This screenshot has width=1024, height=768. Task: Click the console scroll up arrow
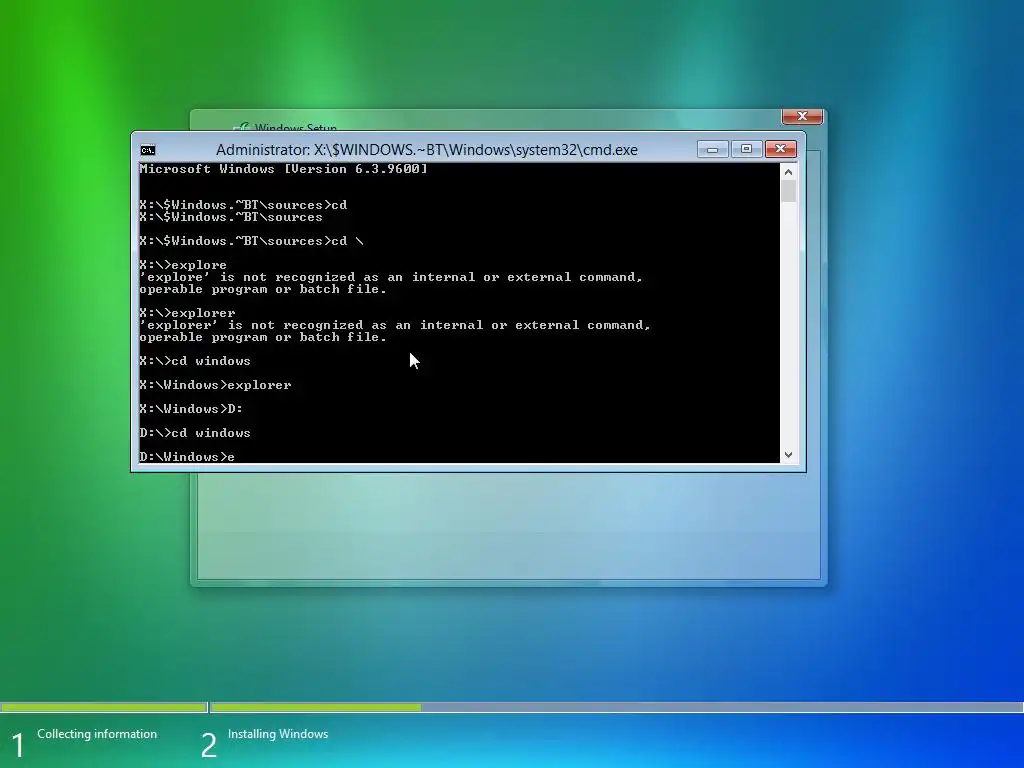pyautogui.click(x=788, y=172)
